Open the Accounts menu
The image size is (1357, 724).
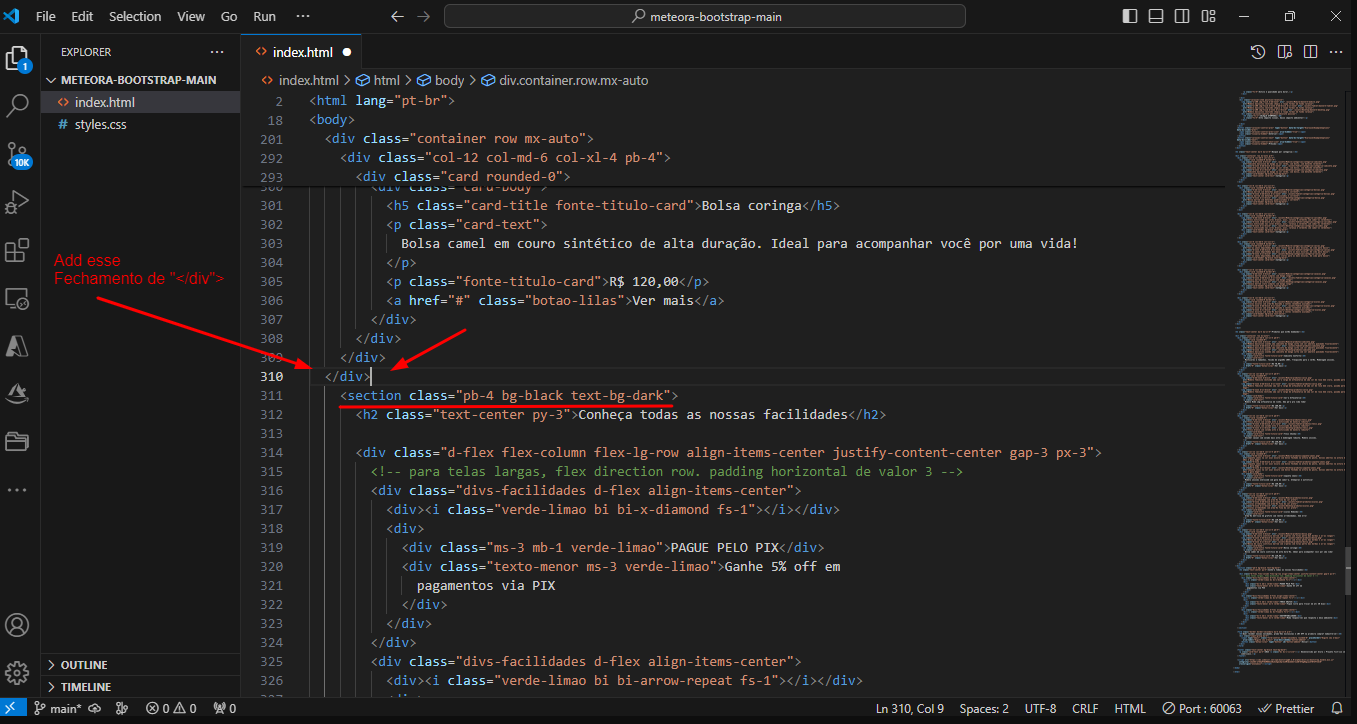pos(17,625)
